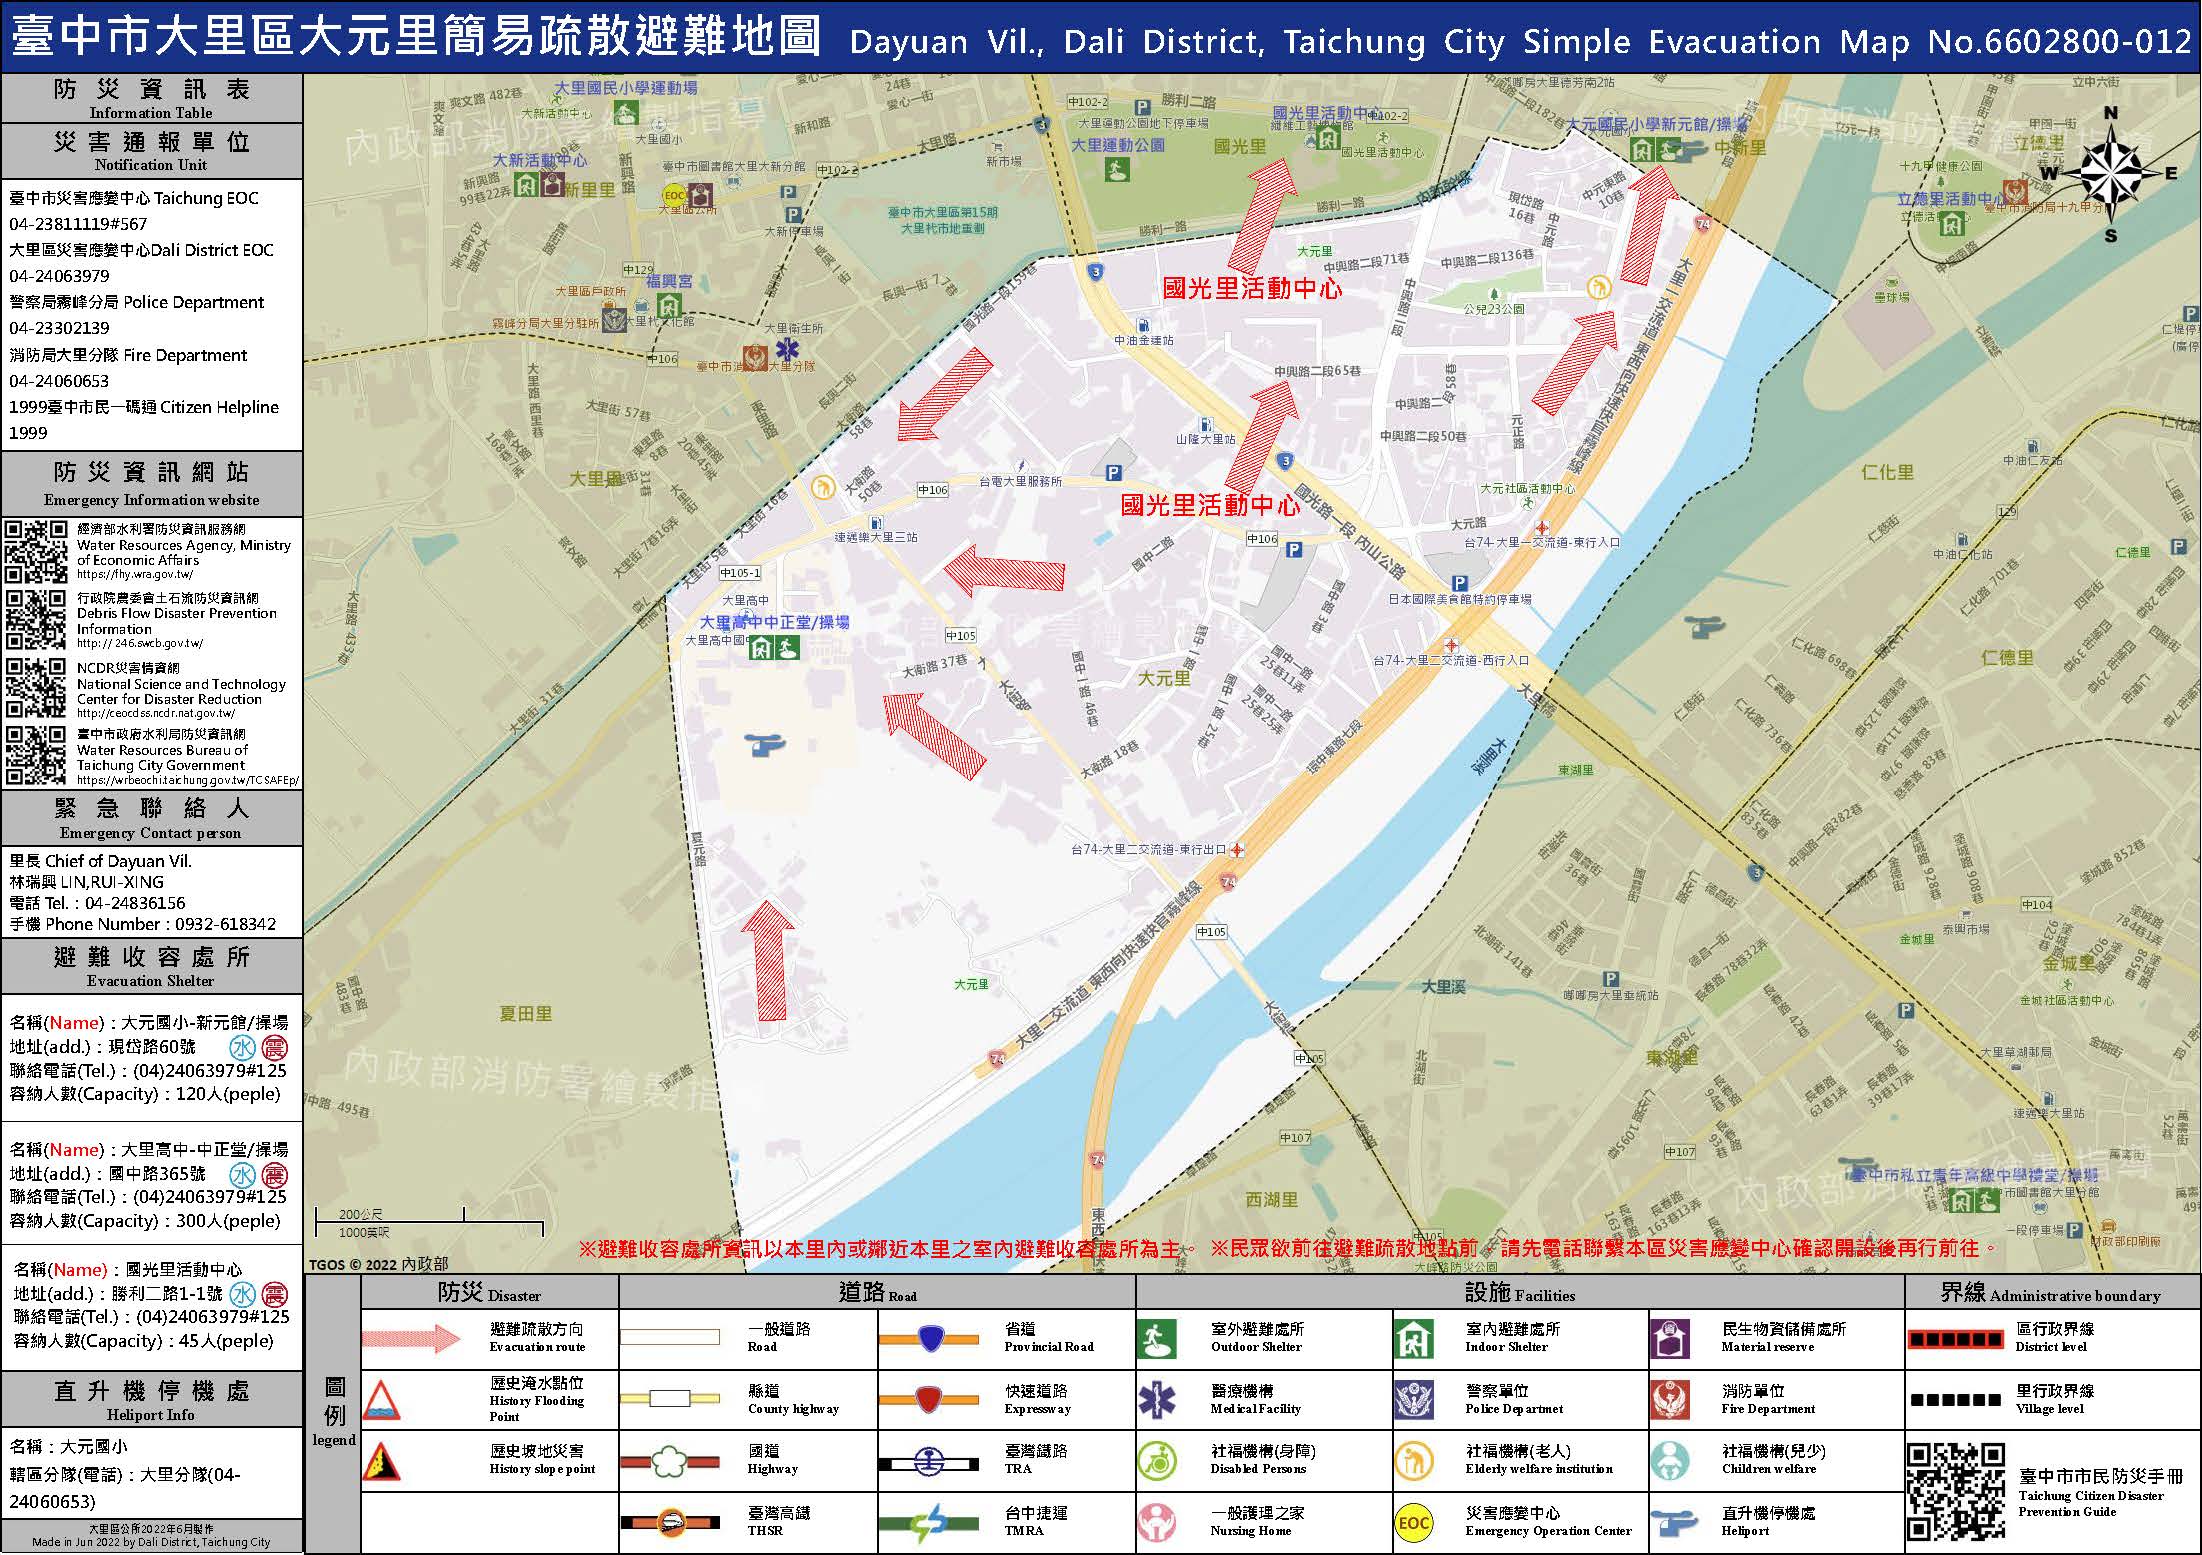2202x1555 pixels.
Task: Click the NCDR QR code
Action: tap(37, 688)
